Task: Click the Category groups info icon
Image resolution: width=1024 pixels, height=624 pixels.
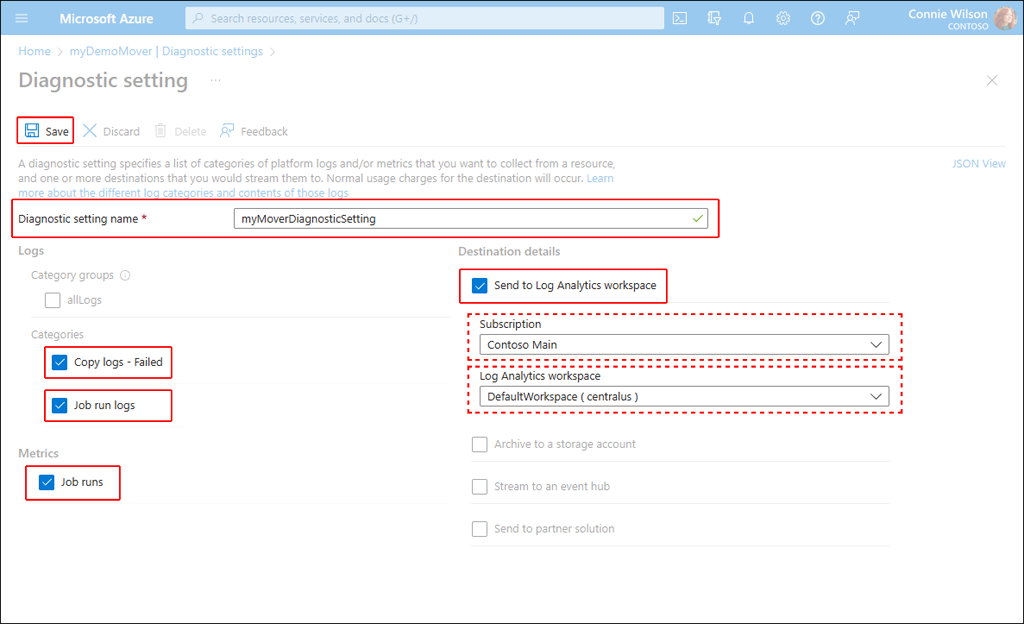Action: pos(125,275)
